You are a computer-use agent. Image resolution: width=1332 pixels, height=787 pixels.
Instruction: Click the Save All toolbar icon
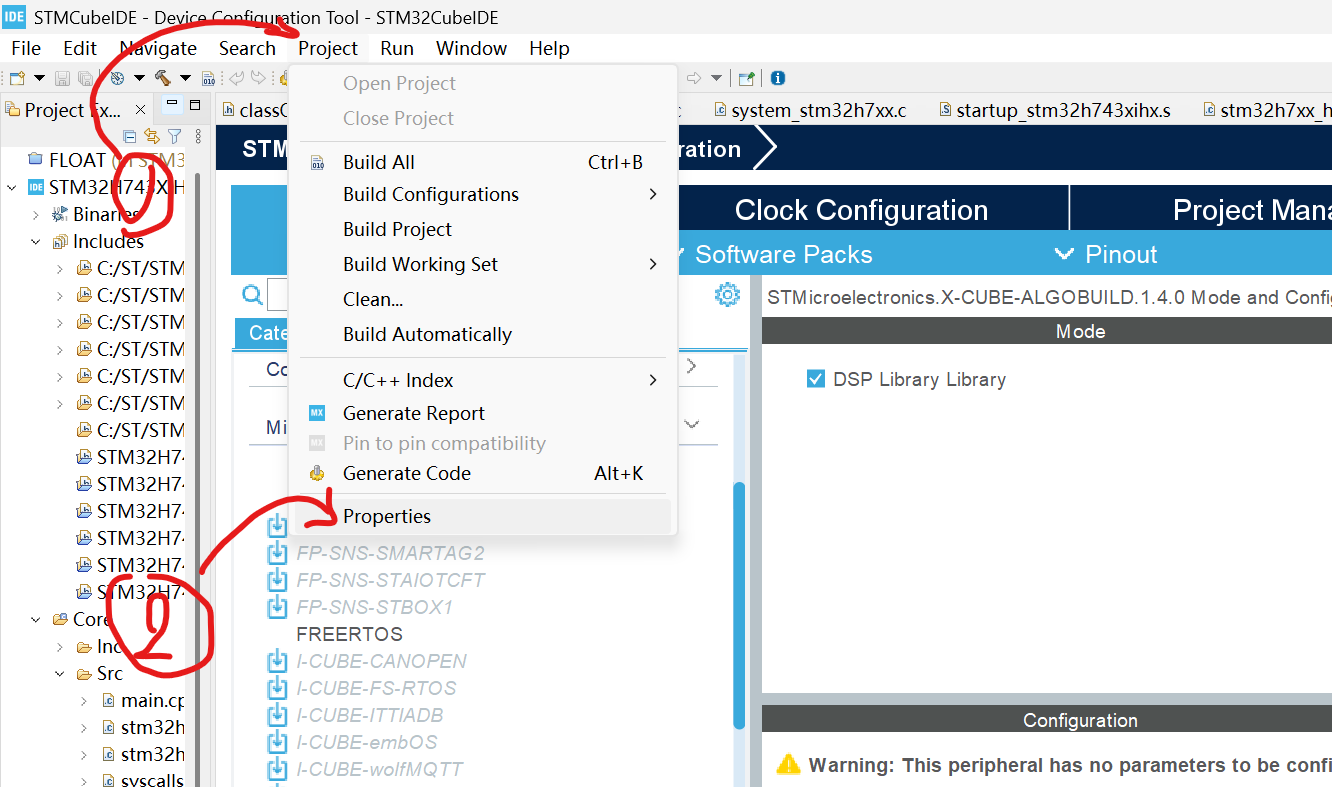[x=84, y=78]
